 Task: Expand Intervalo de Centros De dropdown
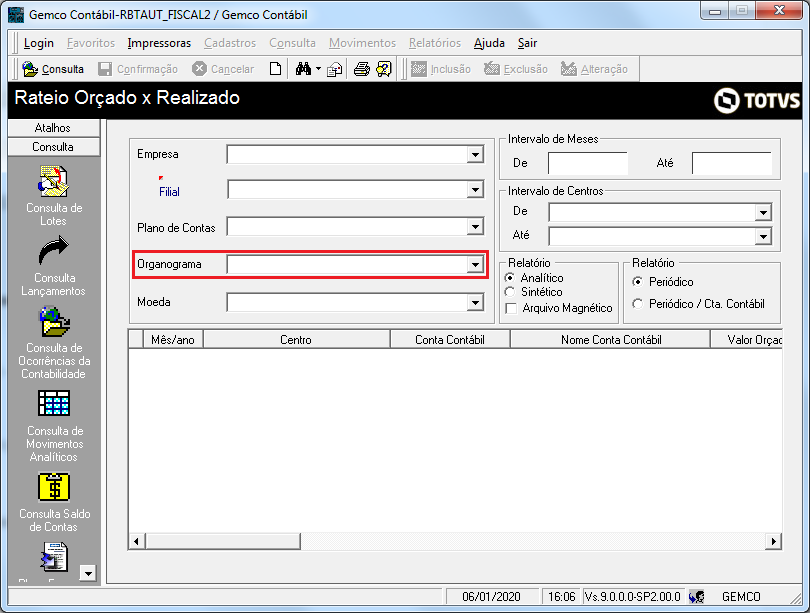762,212
